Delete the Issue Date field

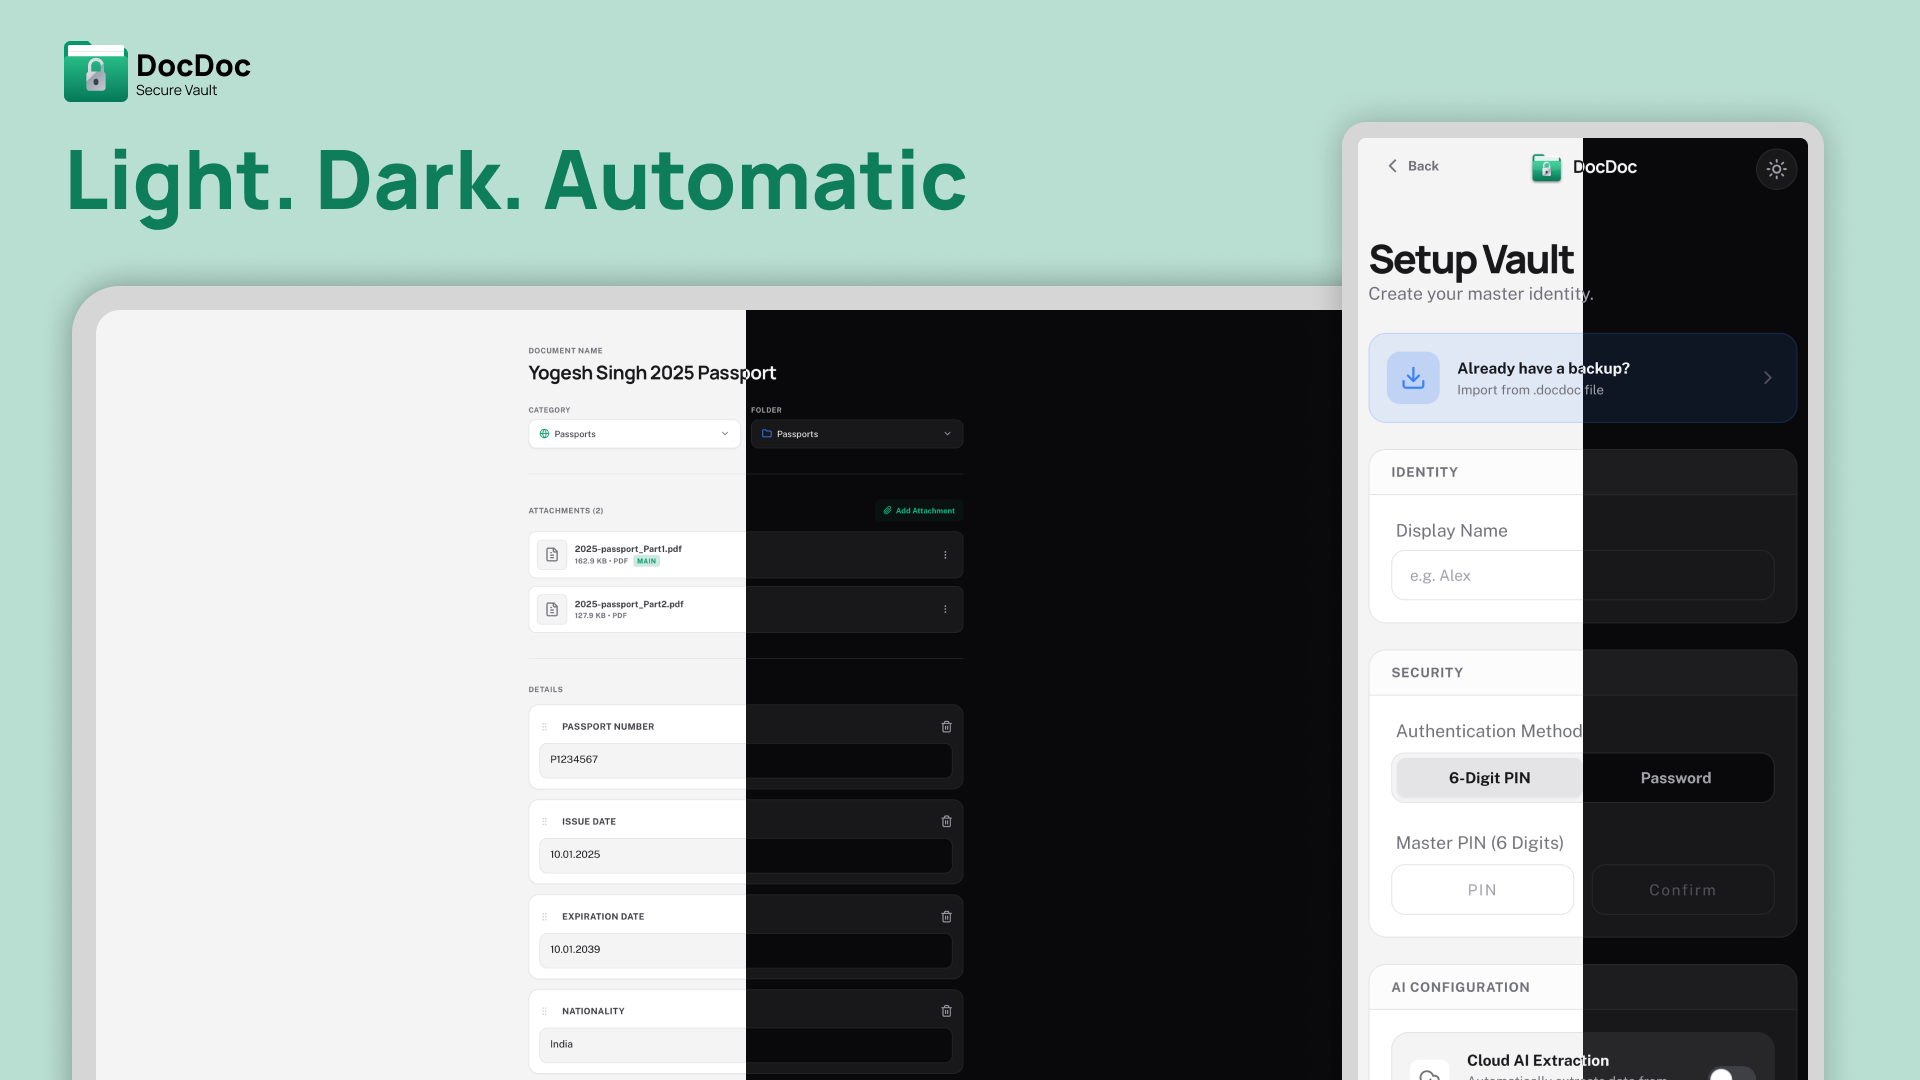coord(946,822)
